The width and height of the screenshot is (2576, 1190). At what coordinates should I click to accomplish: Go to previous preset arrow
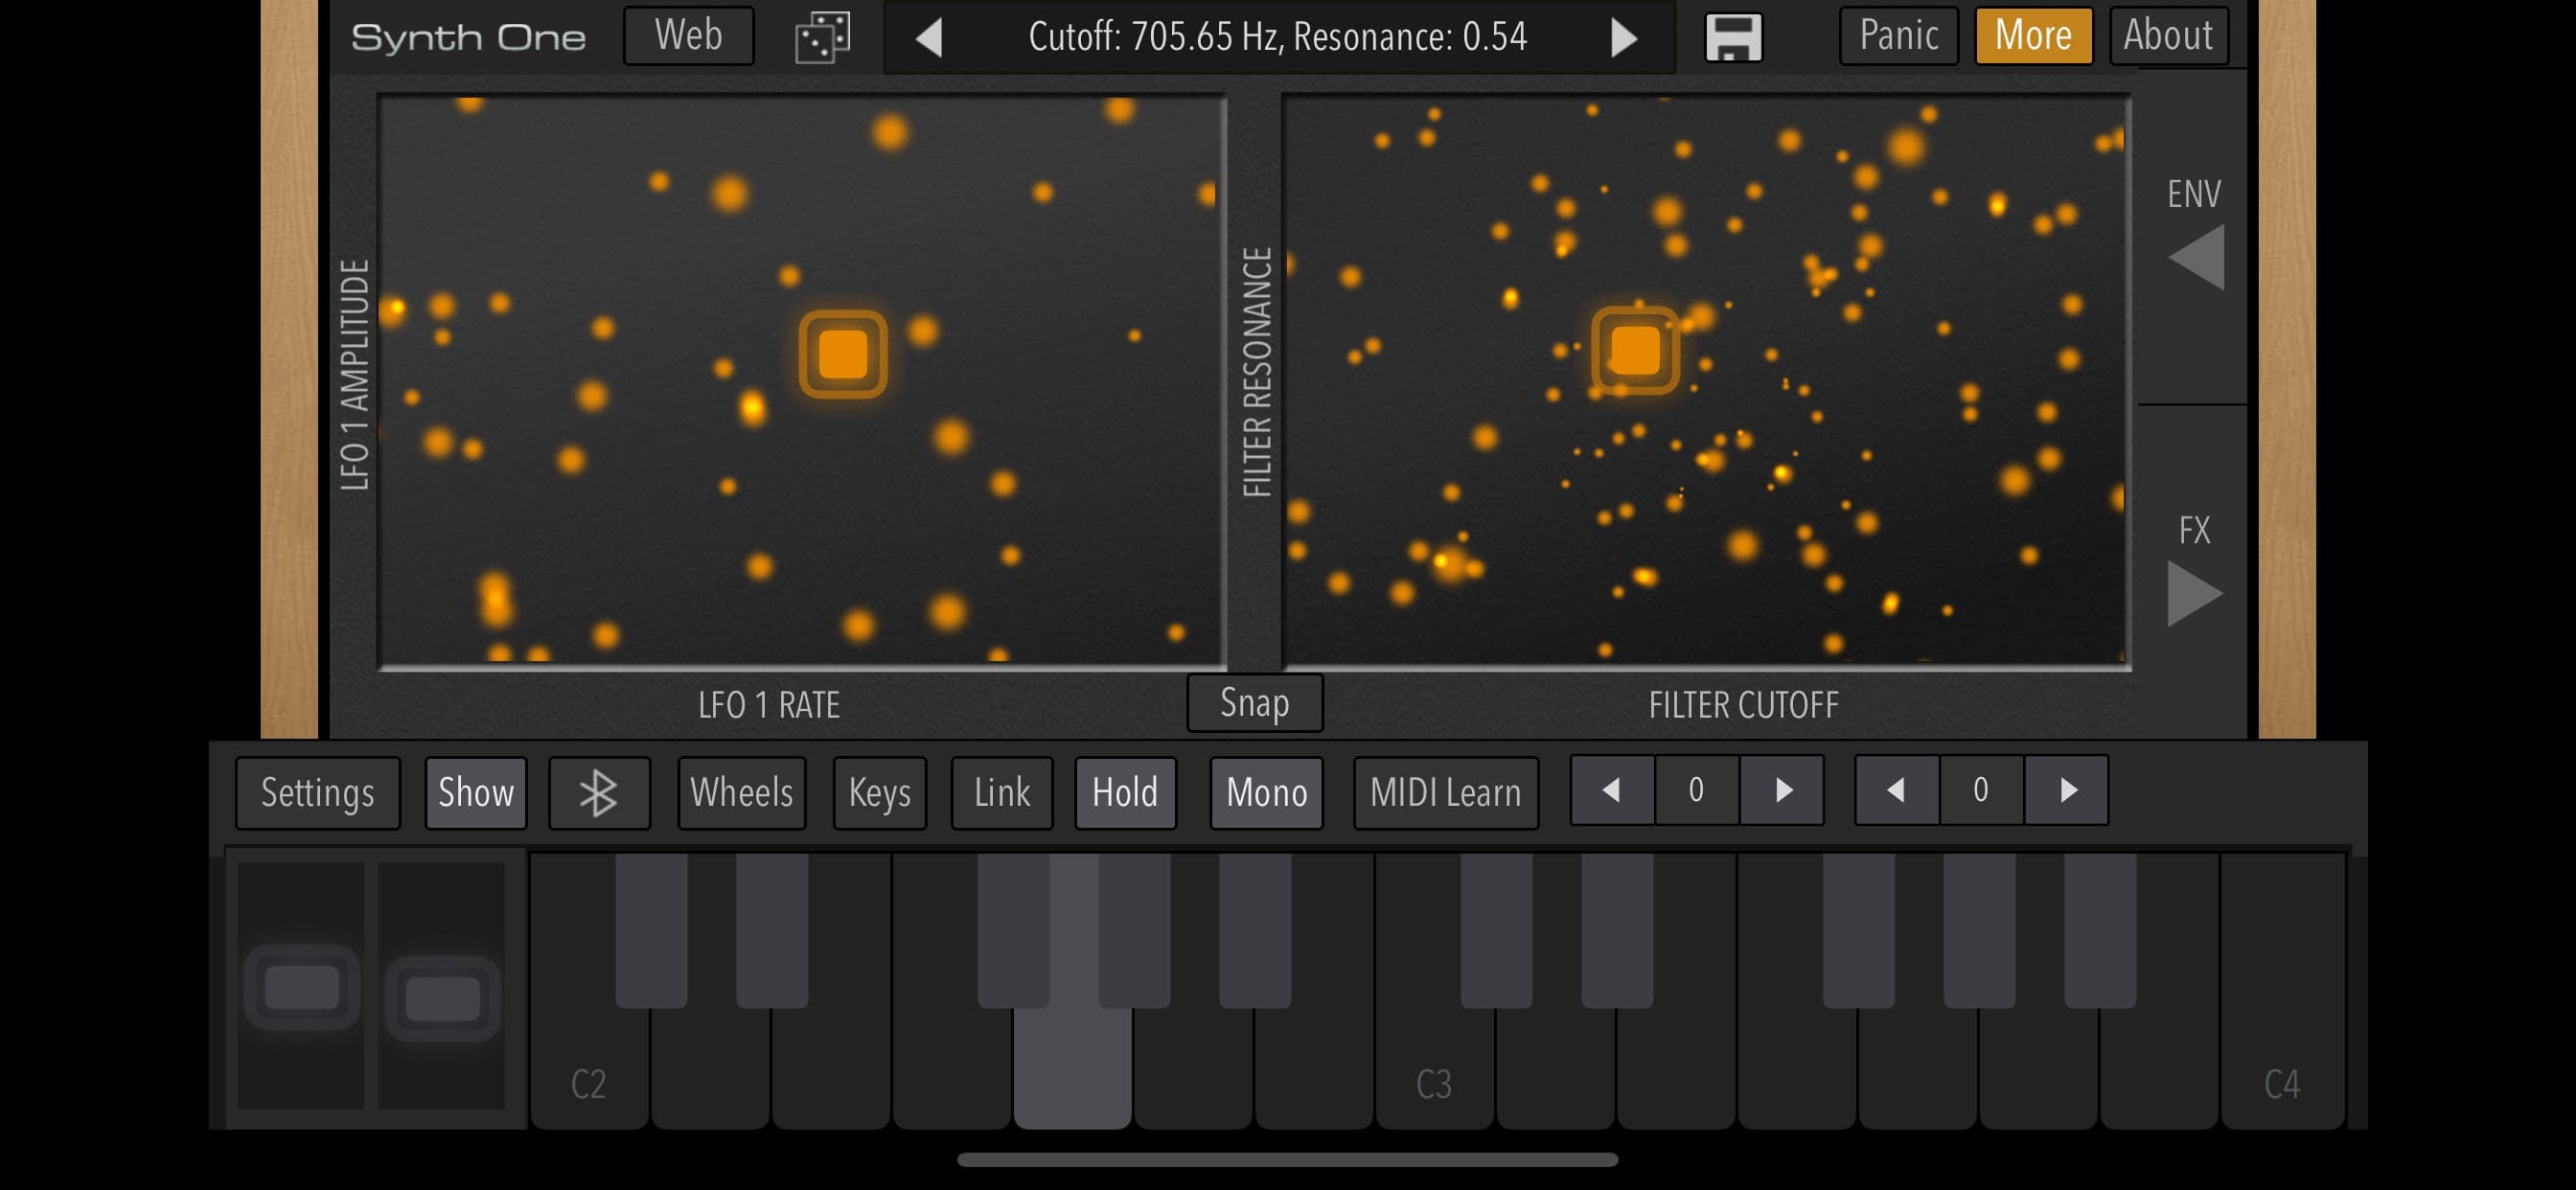click(x=929, y=38)
